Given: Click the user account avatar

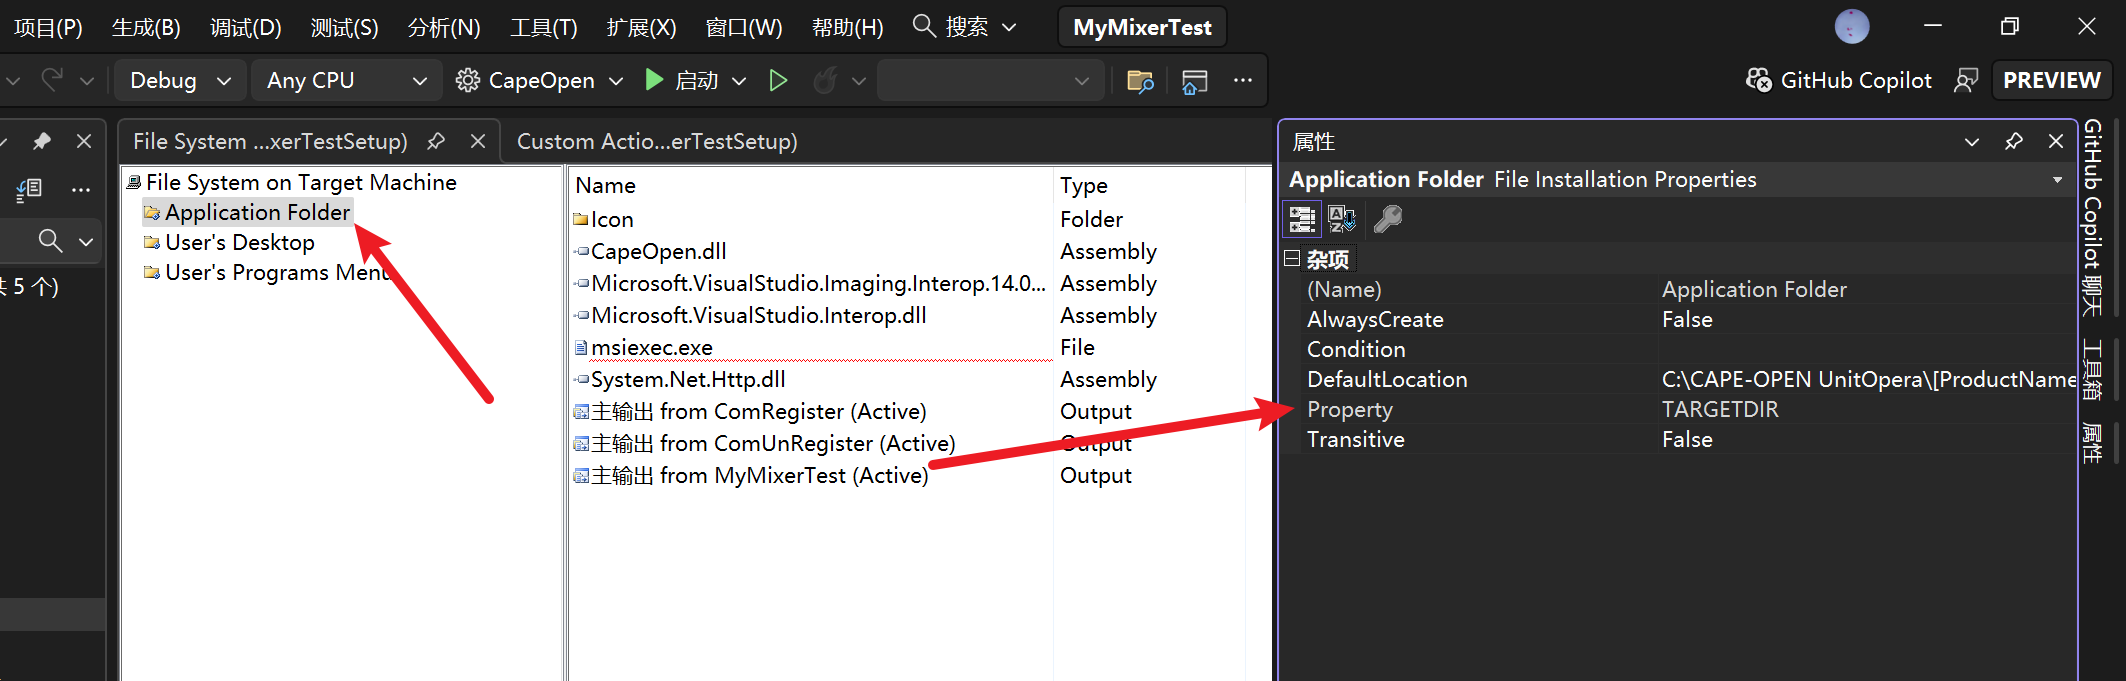Looking at the screenshot, I should [1852, 26].
